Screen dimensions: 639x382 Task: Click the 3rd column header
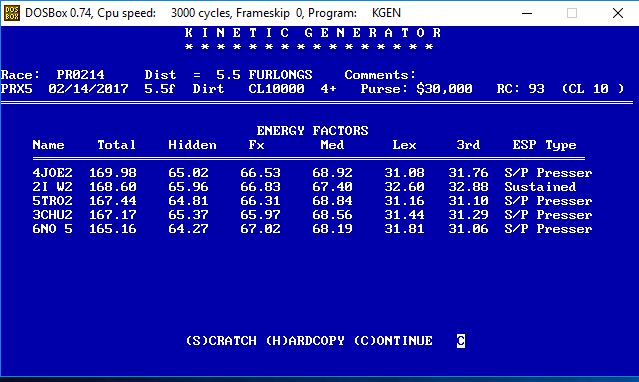tap(468, 145)
